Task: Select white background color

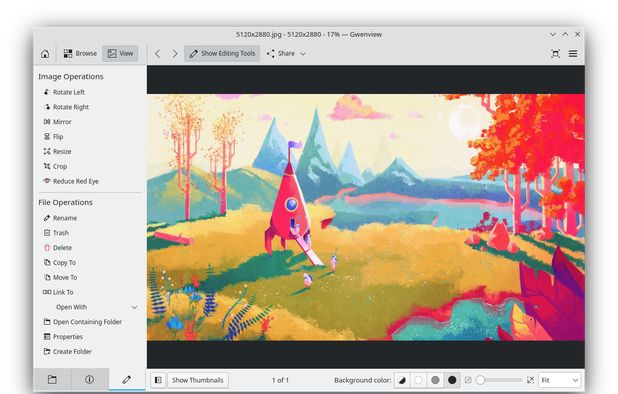Action: (x=419, y=380)
